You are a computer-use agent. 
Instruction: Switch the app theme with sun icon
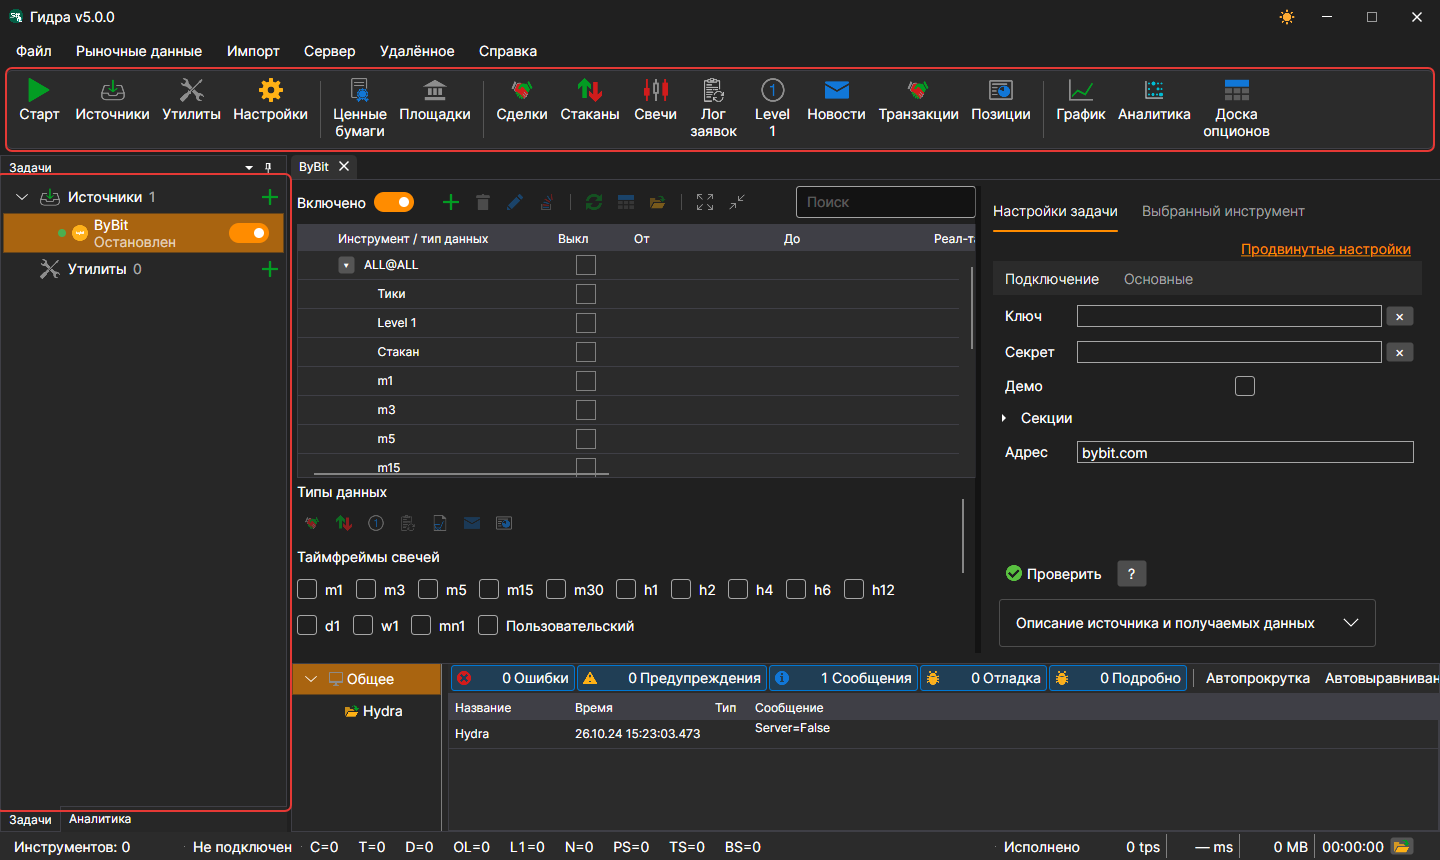(x=1287, y=17)
